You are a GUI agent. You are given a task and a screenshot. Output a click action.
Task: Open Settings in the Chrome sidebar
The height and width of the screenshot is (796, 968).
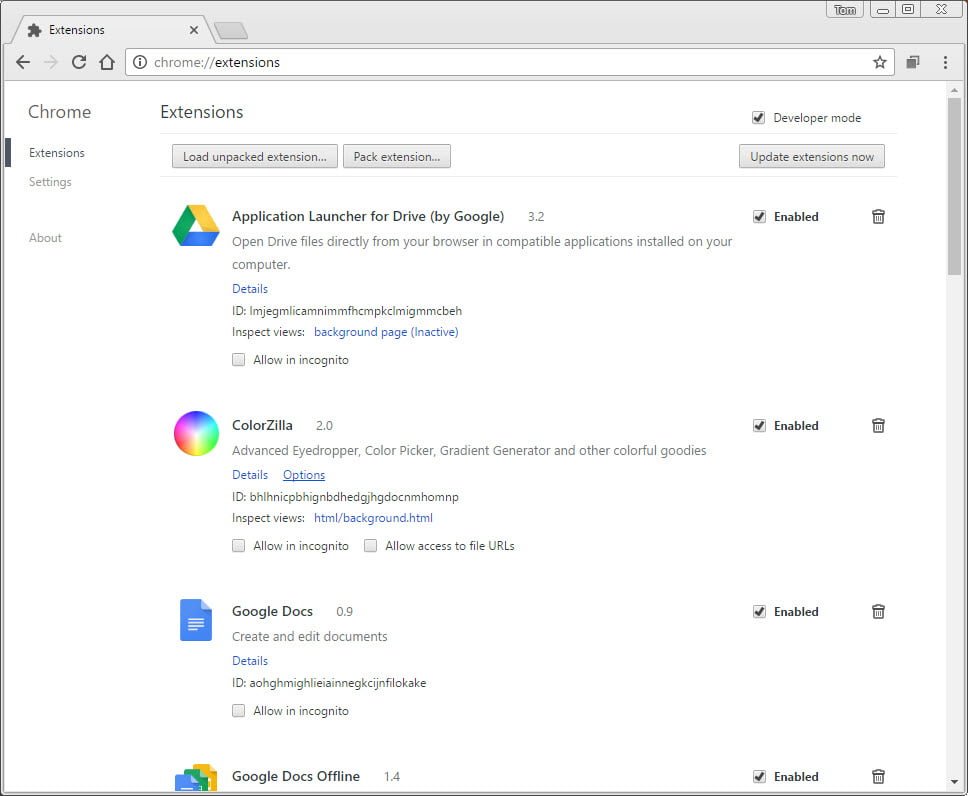[50, 182]
